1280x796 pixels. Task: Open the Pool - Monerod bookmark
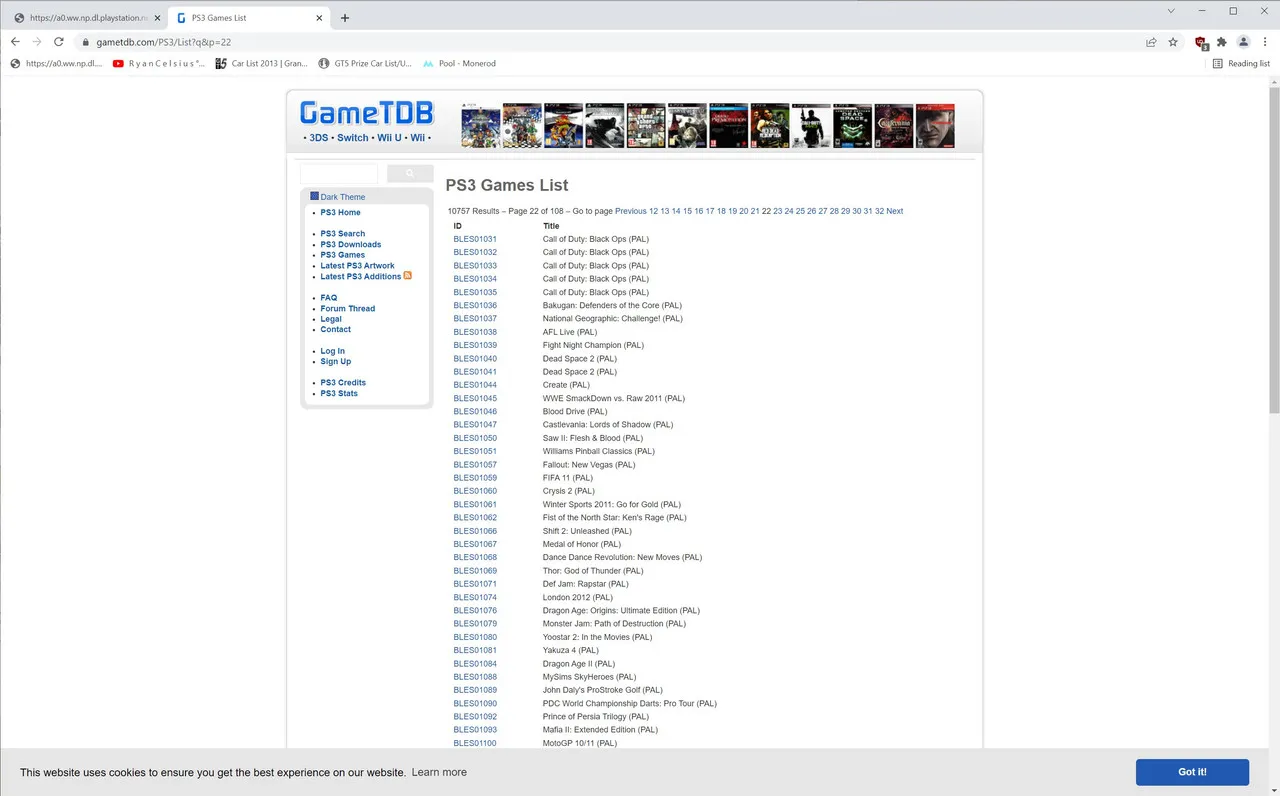pyautogui.click(x=459, y=63)
